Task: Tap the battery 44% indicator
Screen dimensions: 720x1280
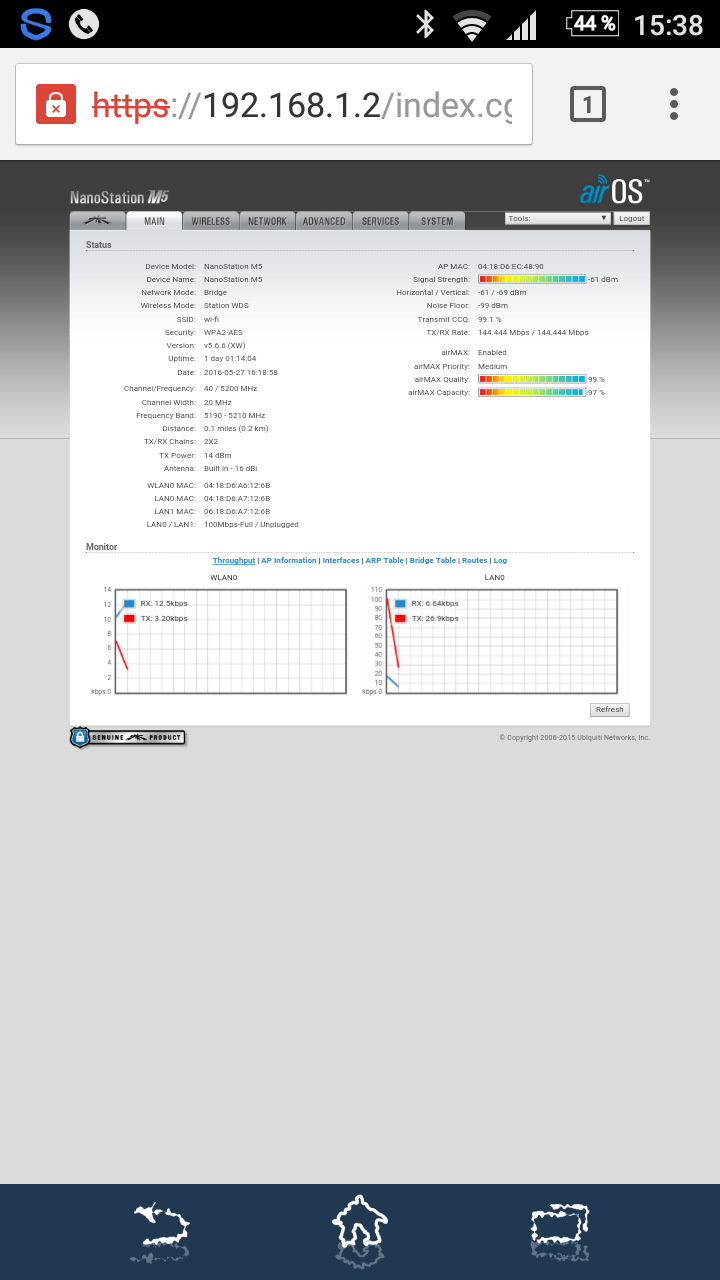Action: tap(593, 23)
